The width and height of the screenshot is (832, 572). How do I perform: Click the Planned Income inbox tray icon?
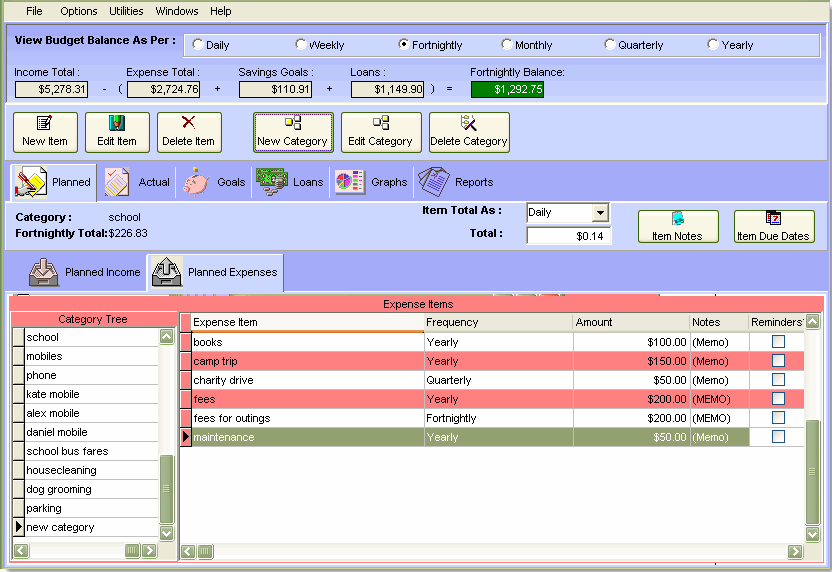click(44, 272)
